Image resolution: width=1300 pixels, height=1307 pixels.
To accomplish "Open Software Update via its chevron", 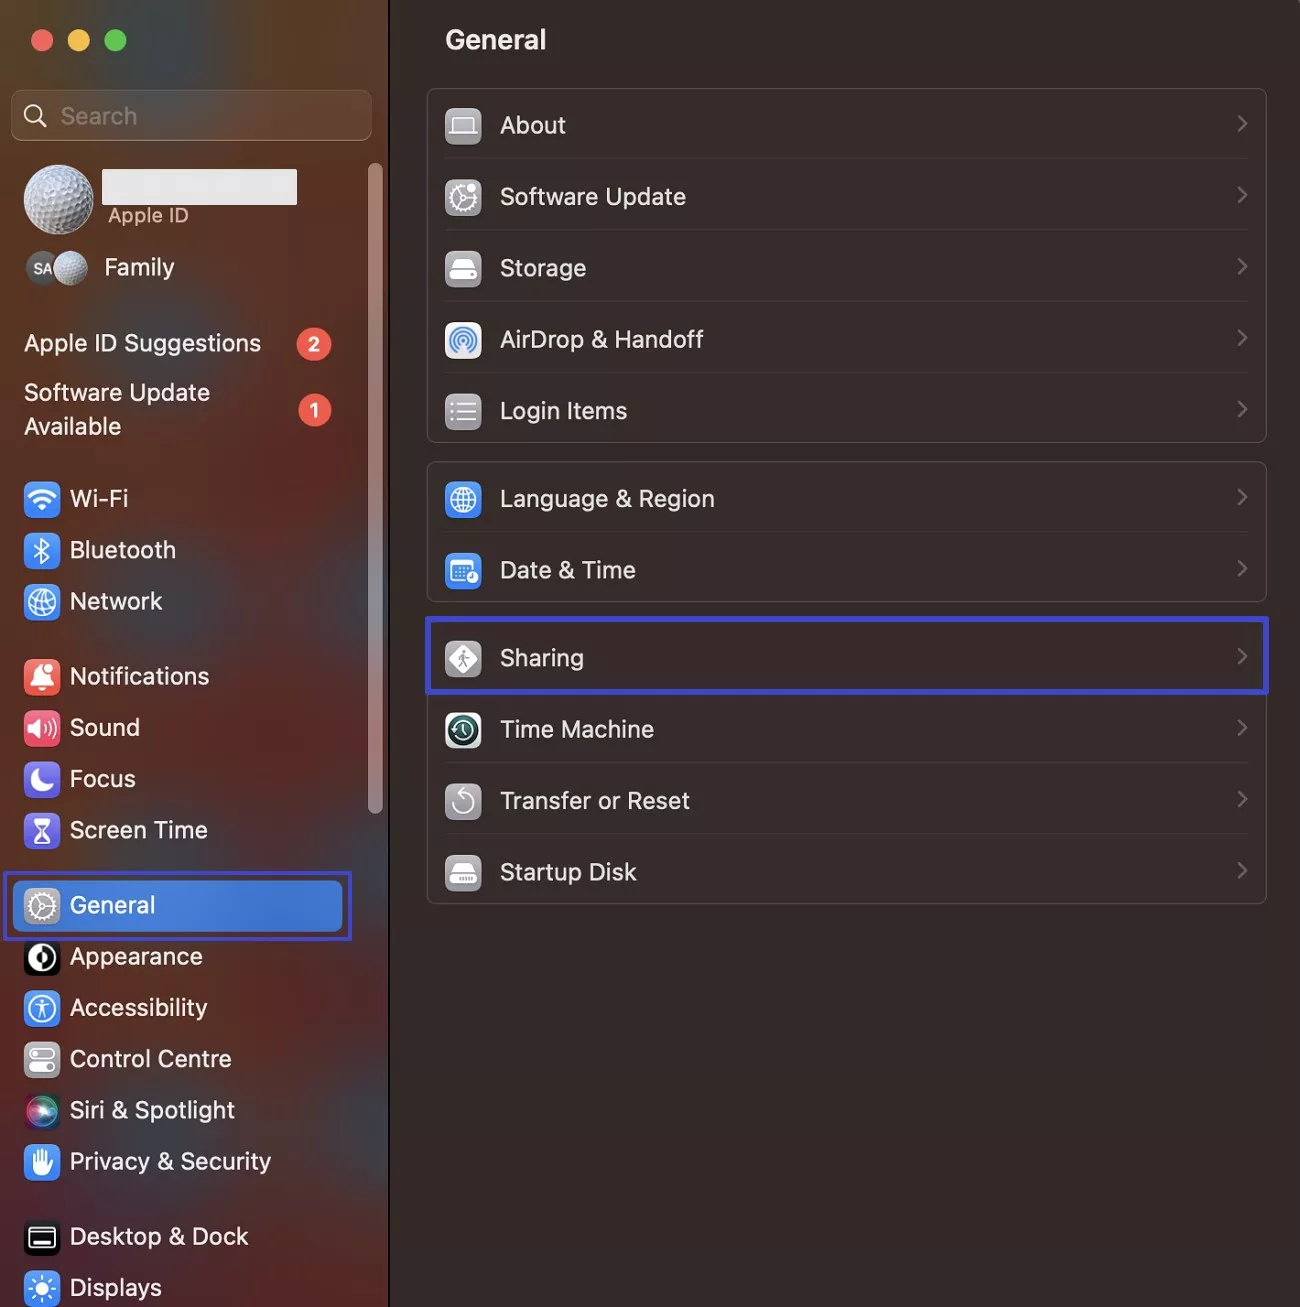I will pyautogui.click(x=1242, y=195).
